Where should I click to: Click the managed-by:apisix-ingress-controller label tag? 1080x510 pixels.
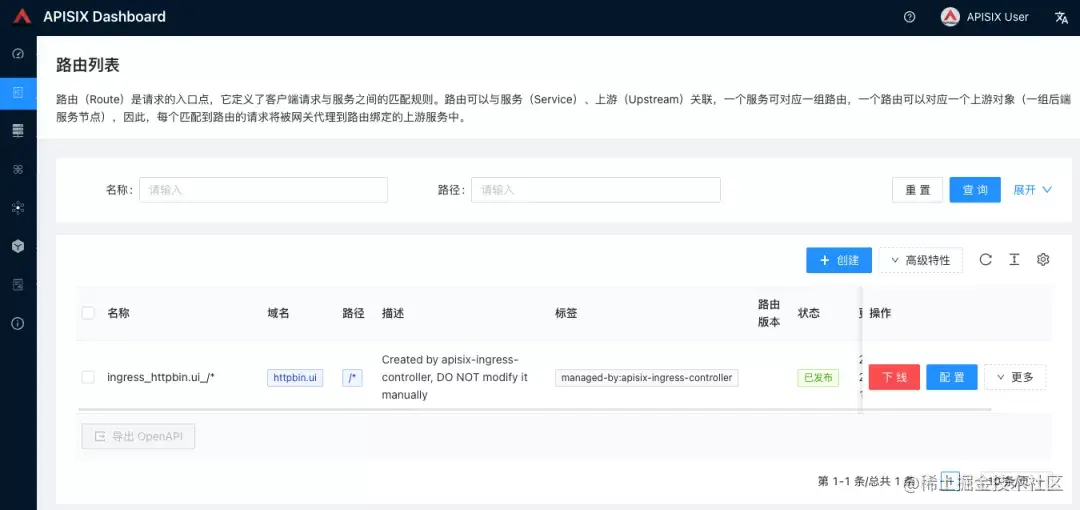click(x=647, y=378)
